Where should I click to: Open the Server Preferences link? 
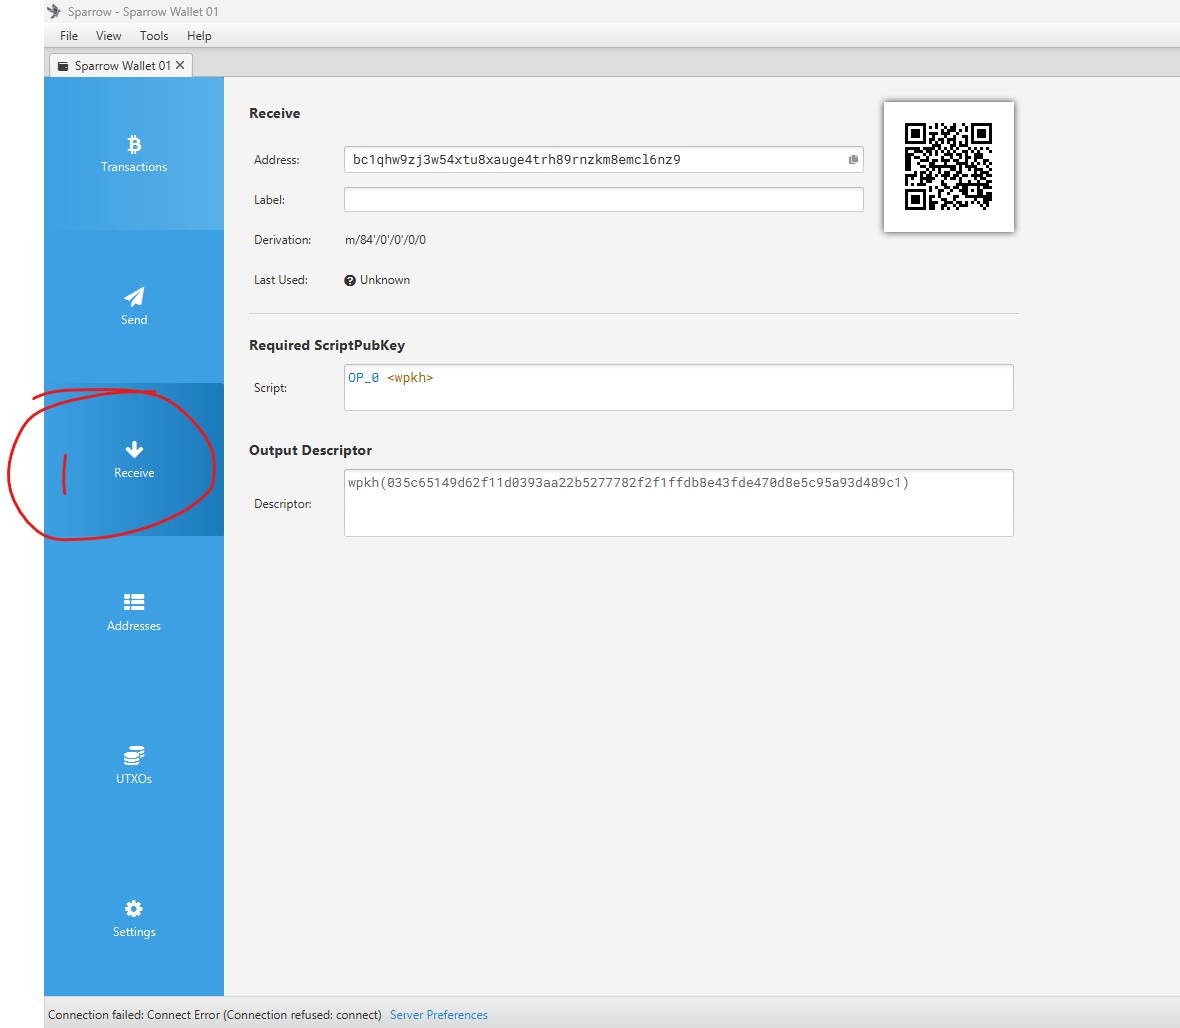[439, 1014]
